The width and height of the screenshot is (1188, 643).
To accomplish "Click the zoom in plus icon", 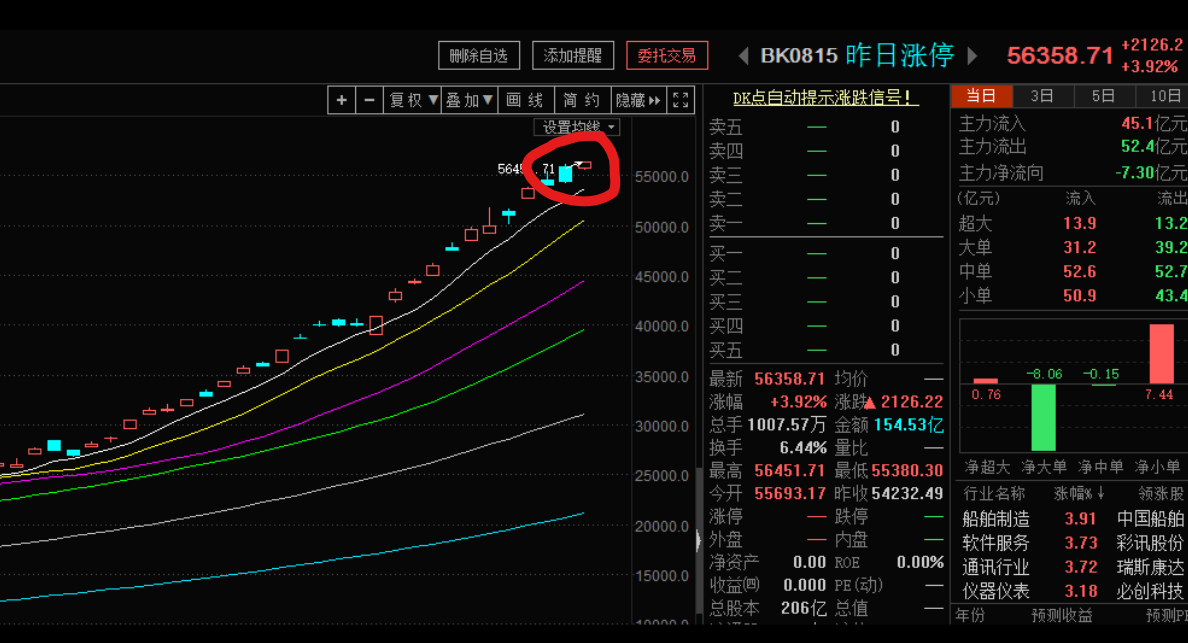I will click(342, 100).
